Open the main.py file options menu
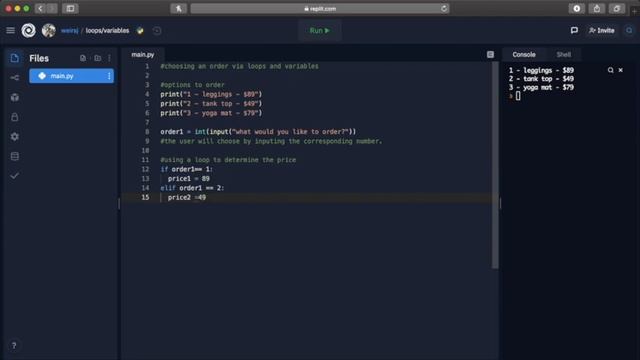The image size is (640, 360). click(x=109, y=76)
